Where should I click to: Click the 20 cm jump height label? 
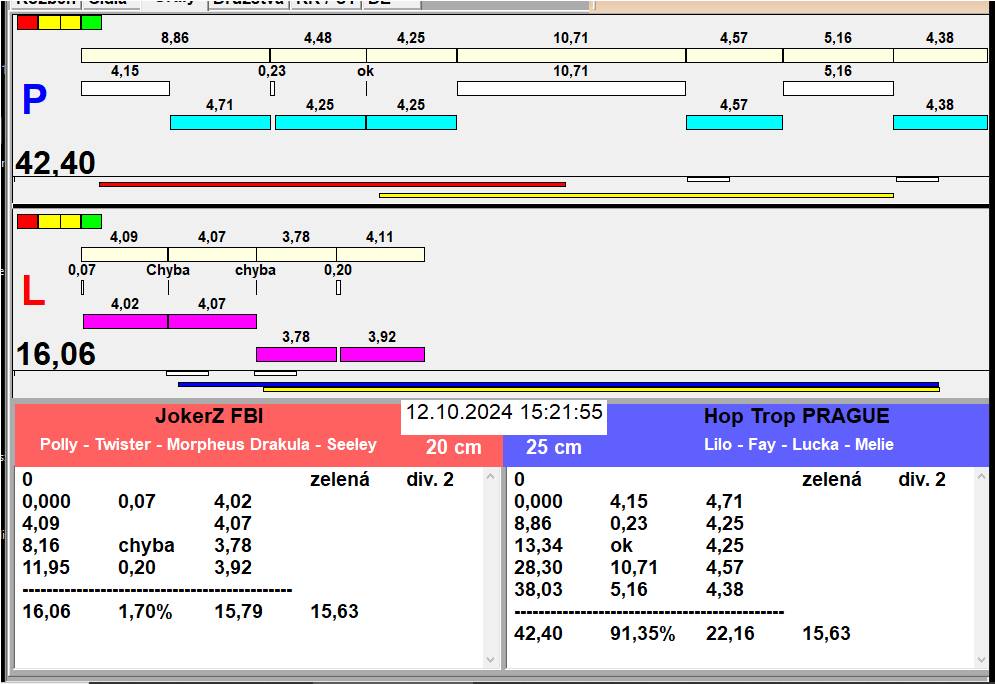(x=454, y=447)
